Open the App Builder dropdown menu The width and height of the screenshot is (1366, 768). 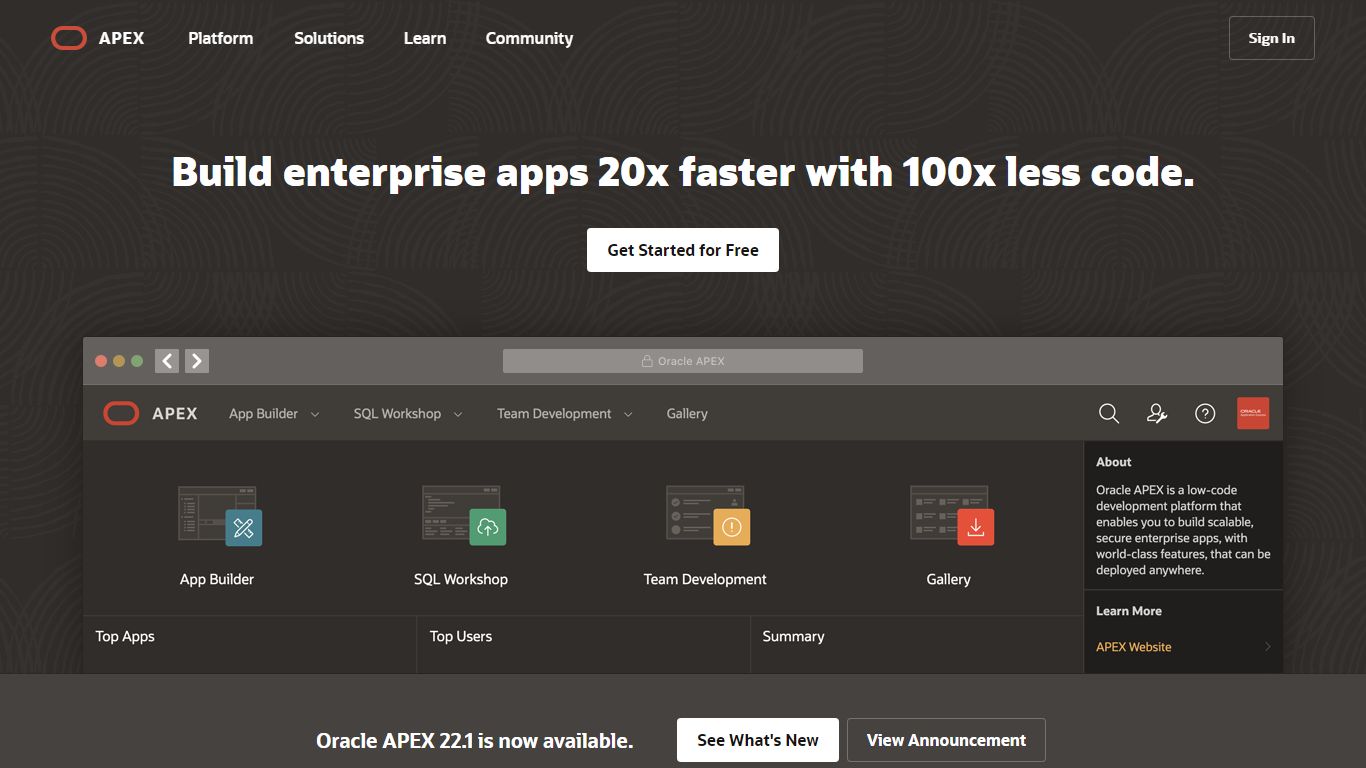pyautogui.click(x=274, y=413)
